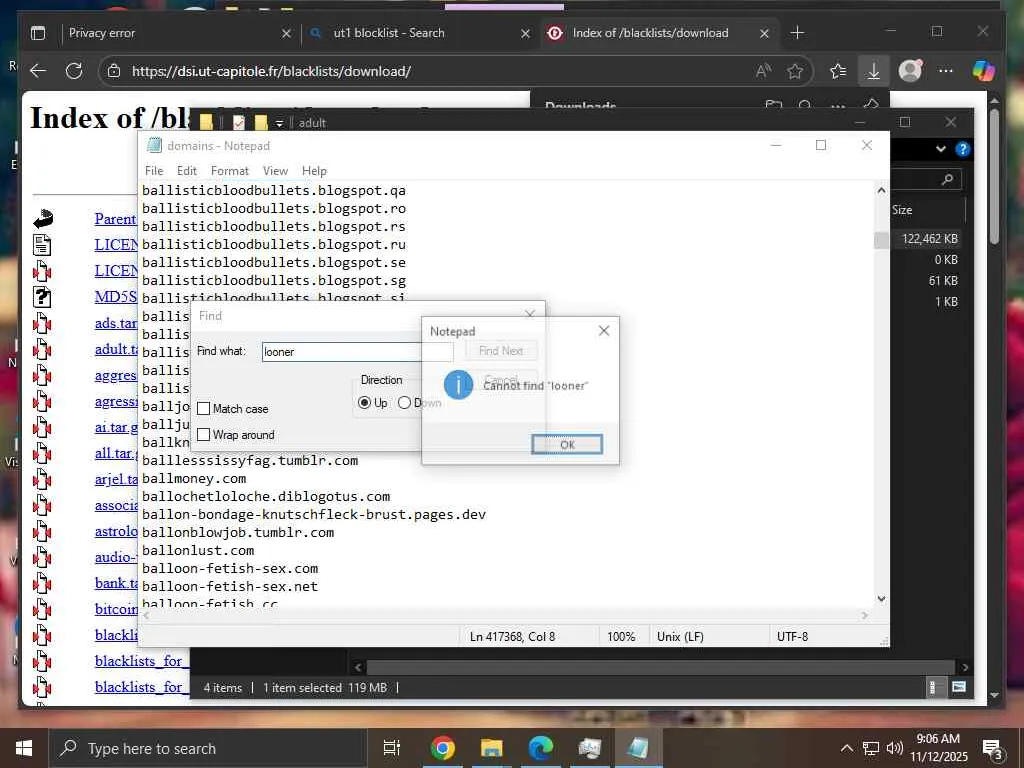Click the taskbar search box
Screen dimensions: 1024x768
(x=207, y=748)
